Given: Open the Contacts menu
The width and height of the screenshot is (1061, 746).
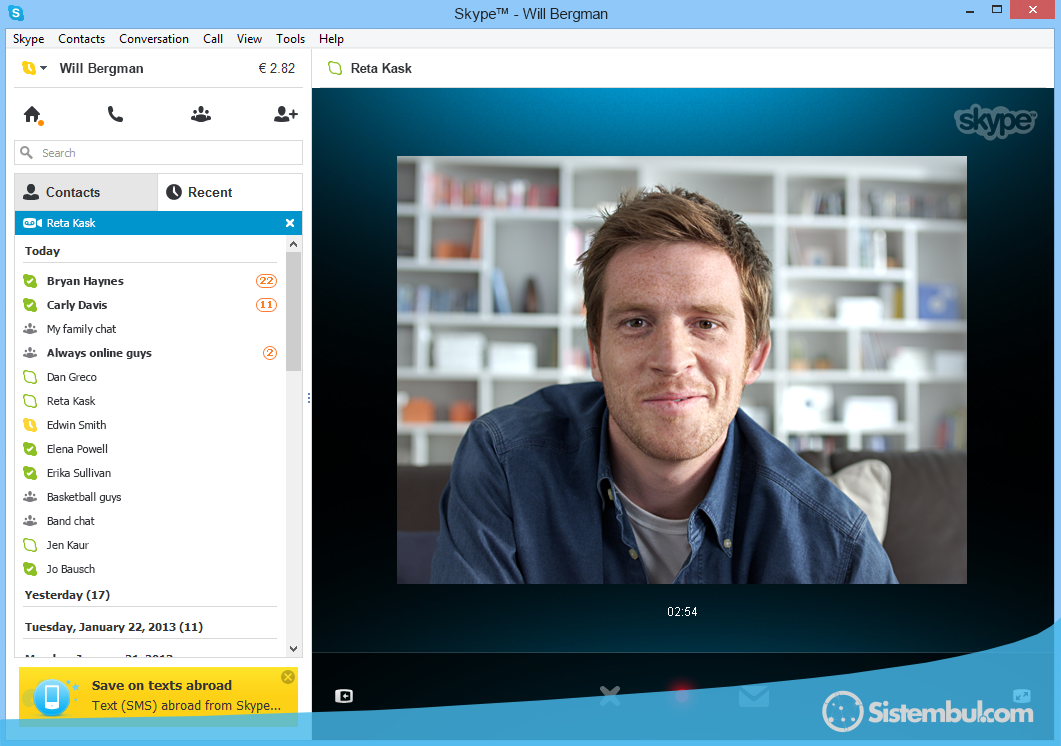Looking at the screenshot, I should click(x=81, y=39).
